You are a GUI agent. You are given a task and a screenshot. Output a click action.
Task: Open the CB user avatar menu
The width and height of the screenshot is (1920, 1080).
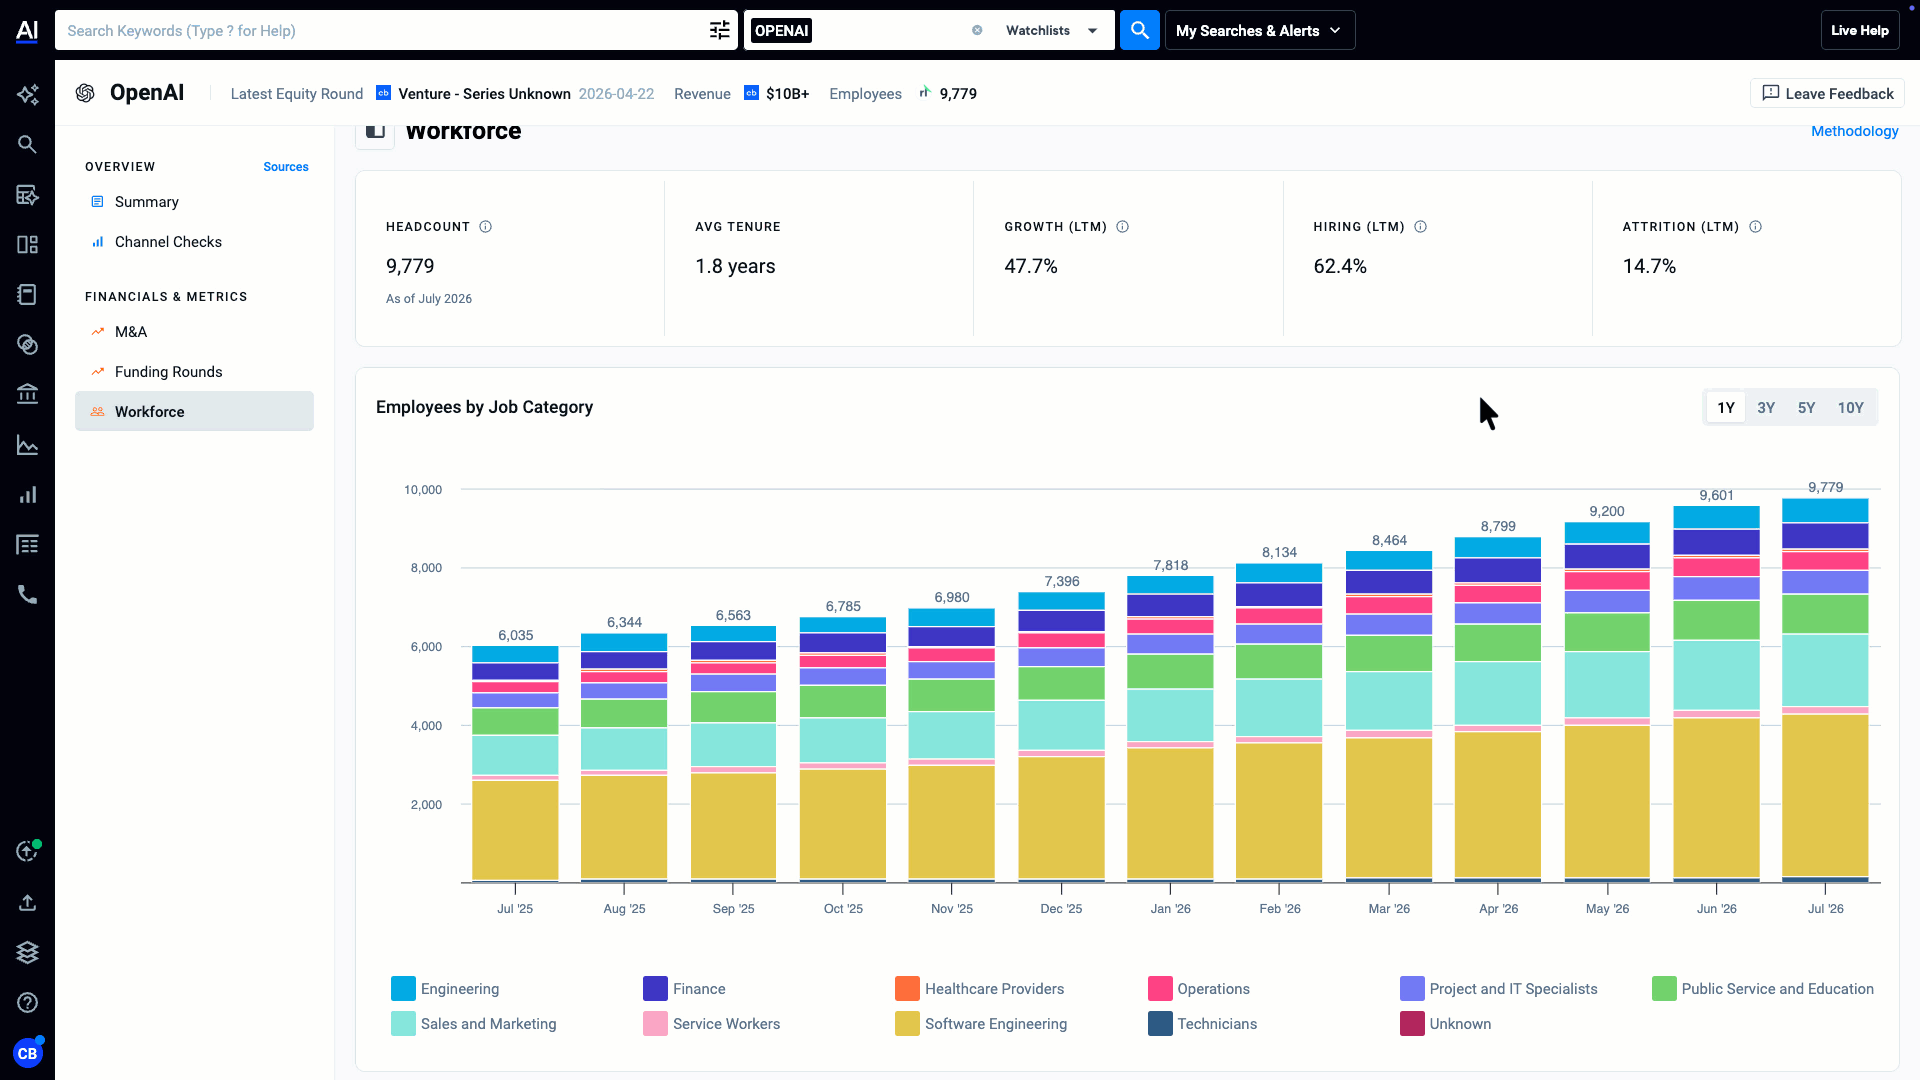click(x=27, y=1053)
